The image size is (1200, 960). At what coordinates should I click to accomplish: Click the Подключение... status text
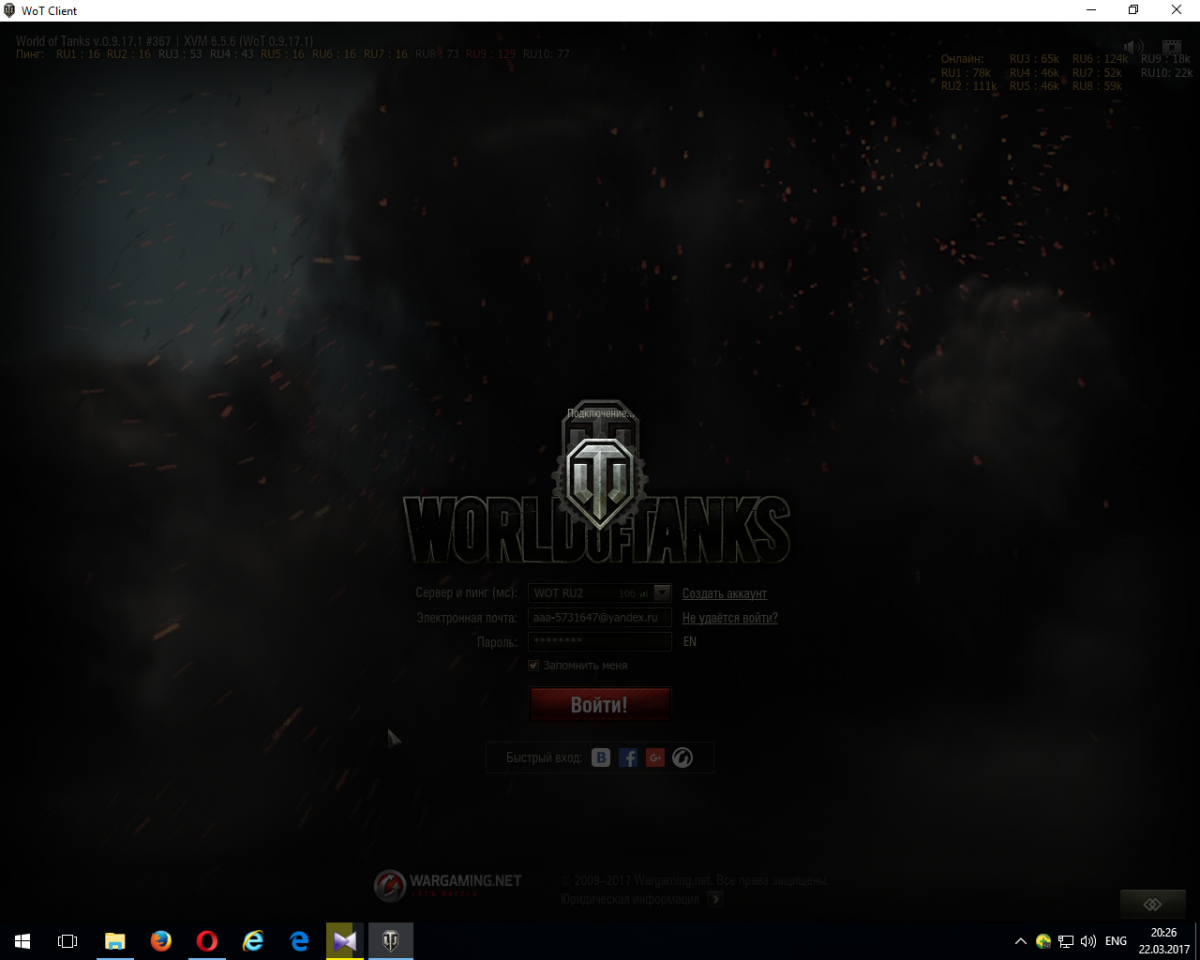[600, 413]
